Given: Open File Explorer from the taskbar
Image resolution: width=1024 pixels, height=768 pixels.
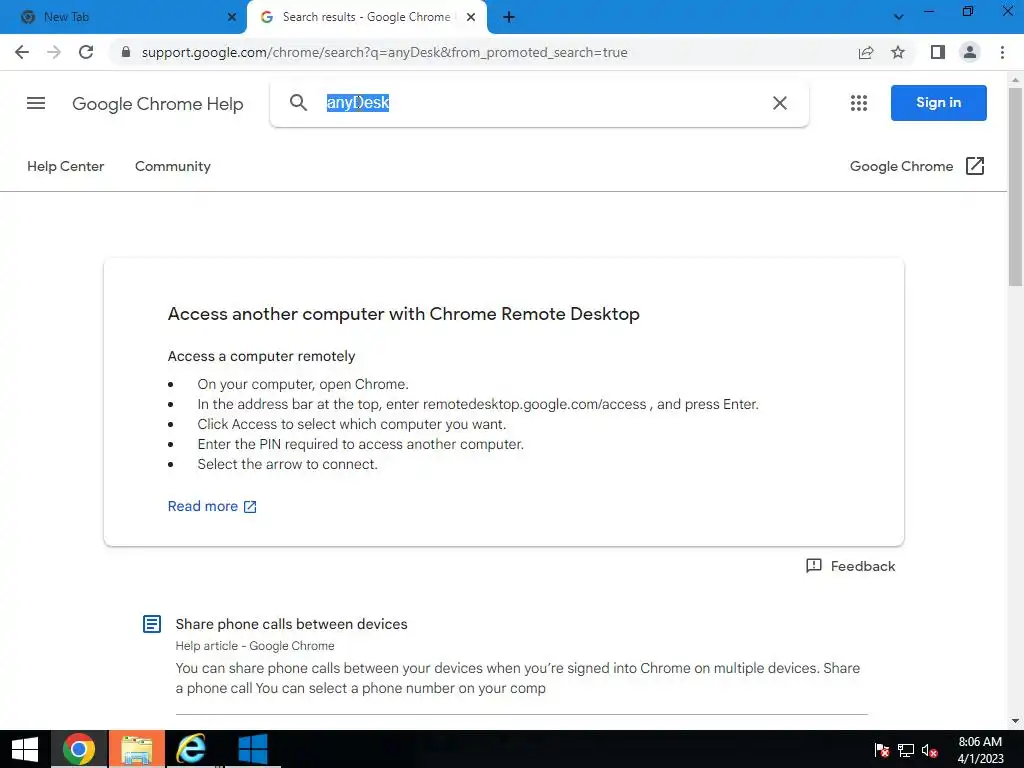Looking at the screenshot, I should (x=136, y=749).
